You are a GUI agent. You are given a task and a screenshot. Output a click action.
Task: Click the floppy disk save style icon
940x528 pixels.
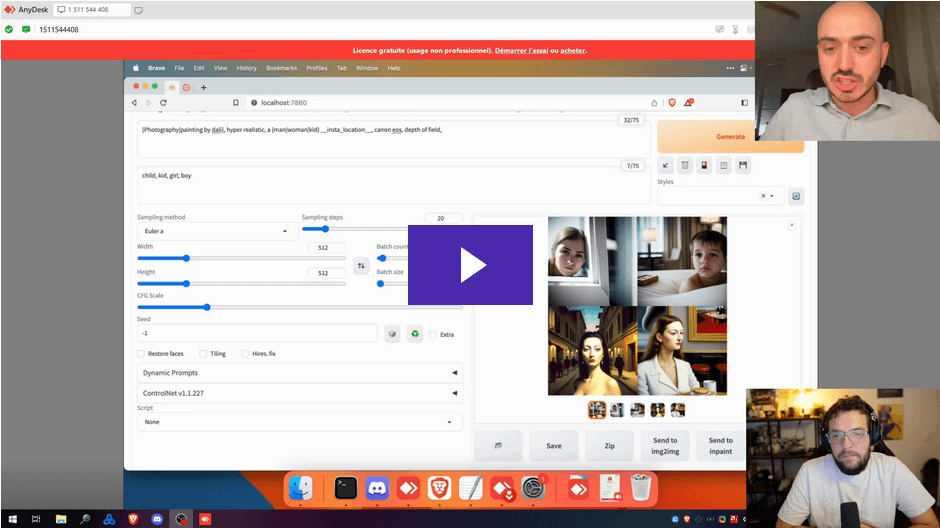click(x=743, y=165)
